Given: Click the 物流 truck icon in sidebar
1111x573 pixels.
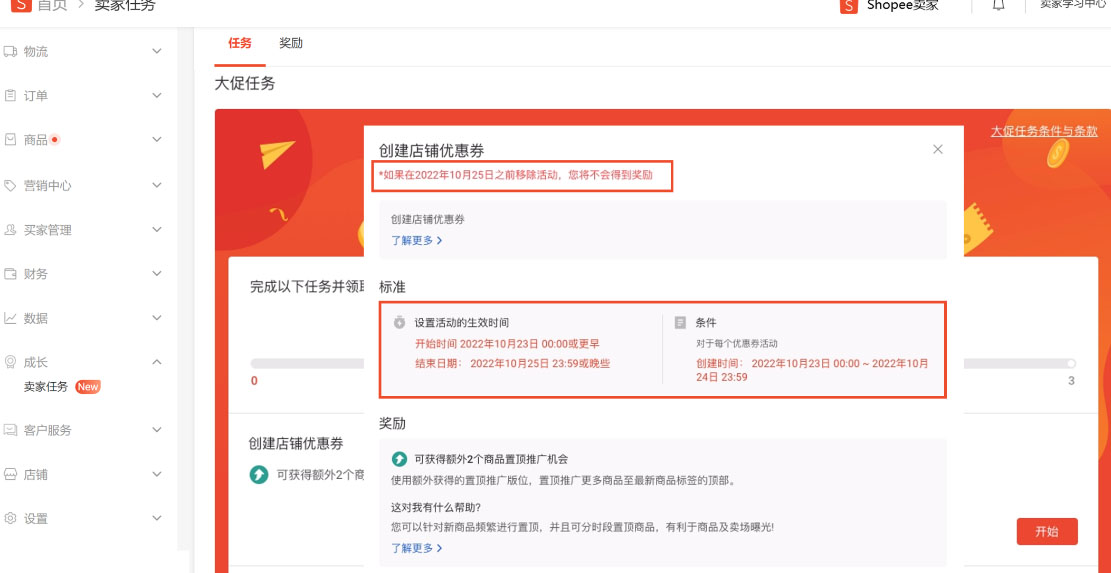Looking at the screenshot, I should [x=10, y=51].
